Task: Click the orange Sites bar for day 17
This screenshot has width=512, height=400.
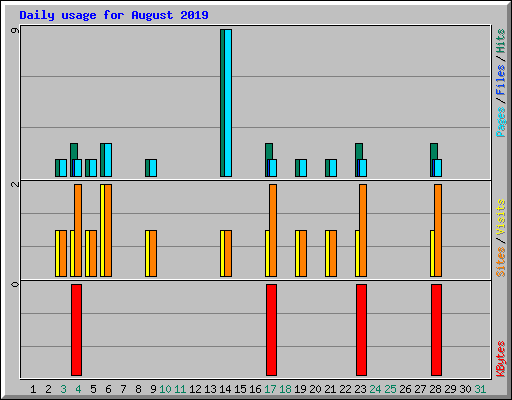Action: coord(273,230)
